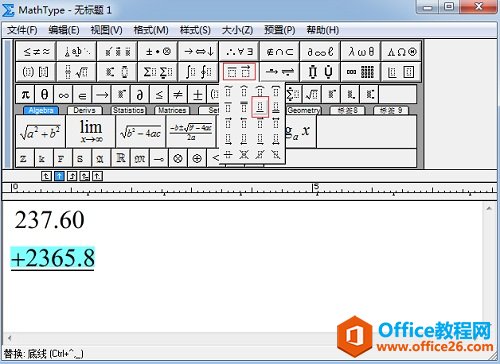
Task: Open the 样式(S) menu
Action: pos(195,30)
